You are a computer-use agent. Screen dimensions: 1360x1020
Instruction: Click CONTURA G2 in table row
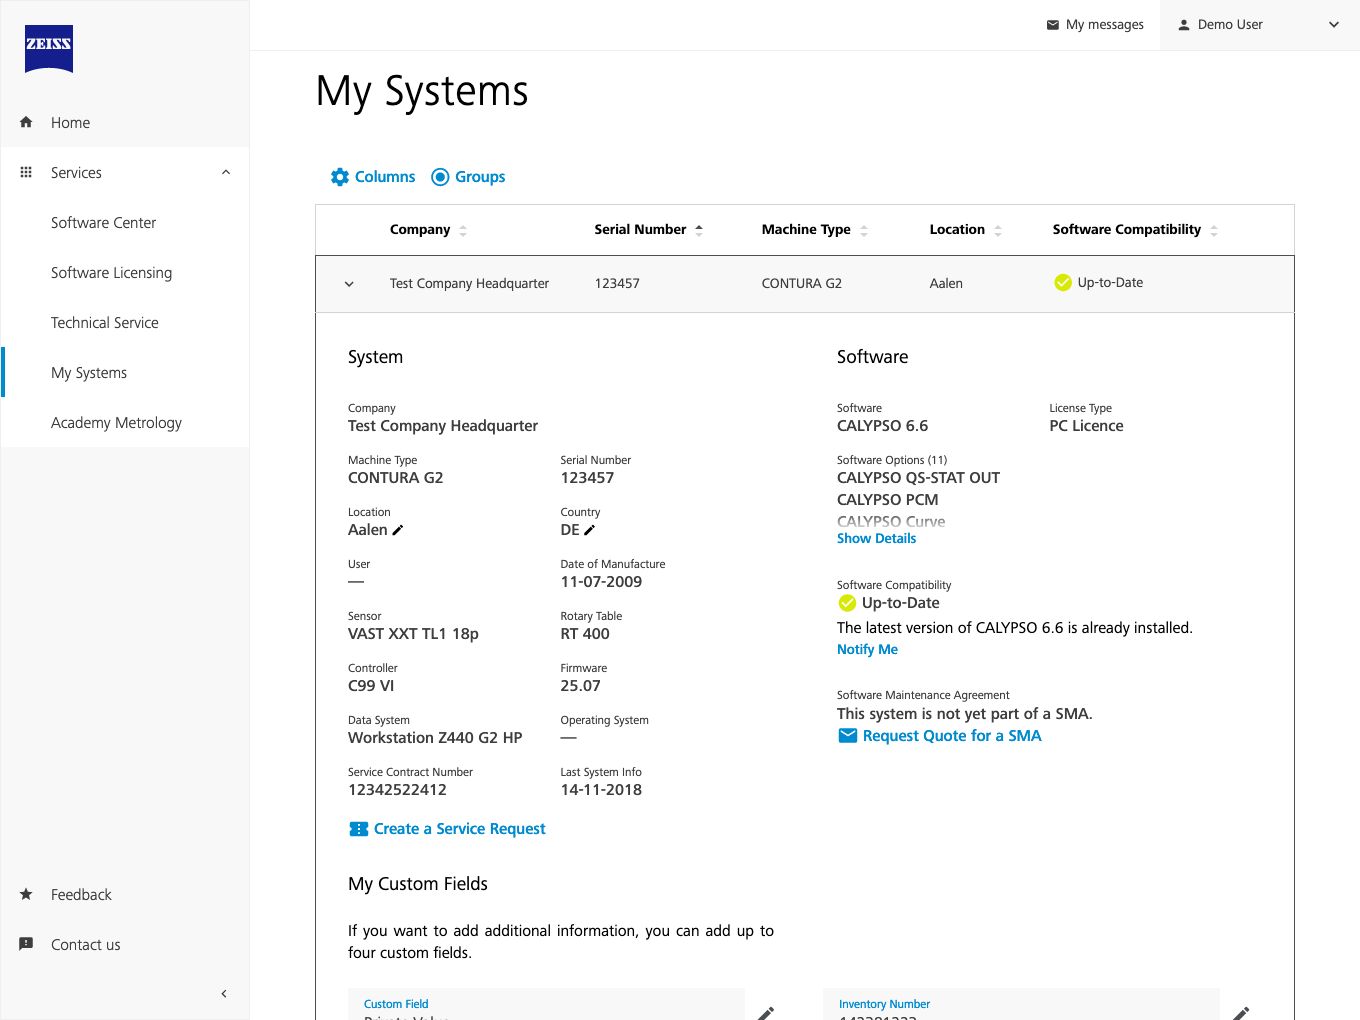tap(802, 284)
